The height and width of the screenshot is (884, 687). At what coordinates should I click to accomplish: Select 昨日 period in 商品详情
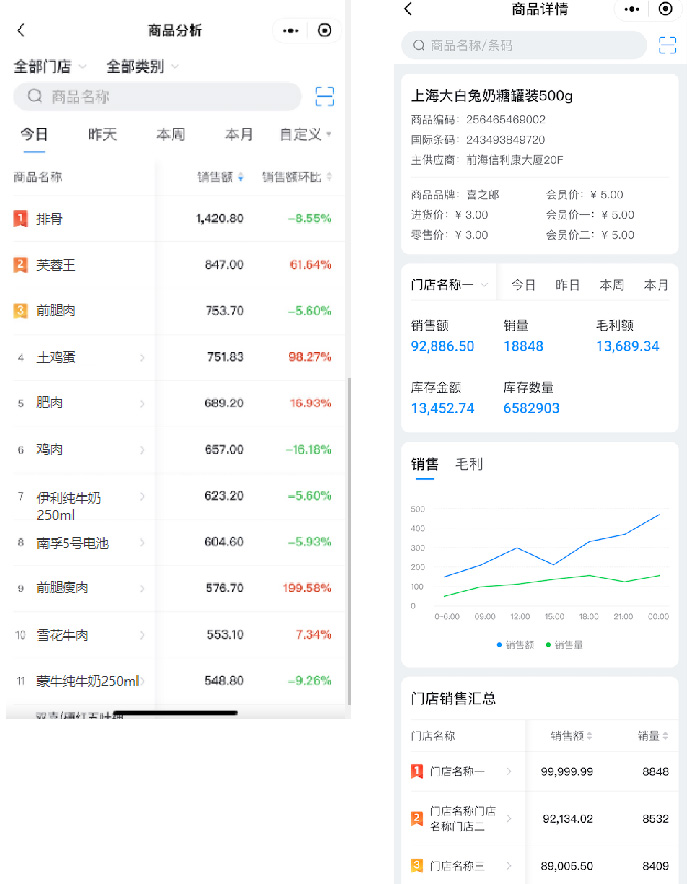[x=567, y=285]
